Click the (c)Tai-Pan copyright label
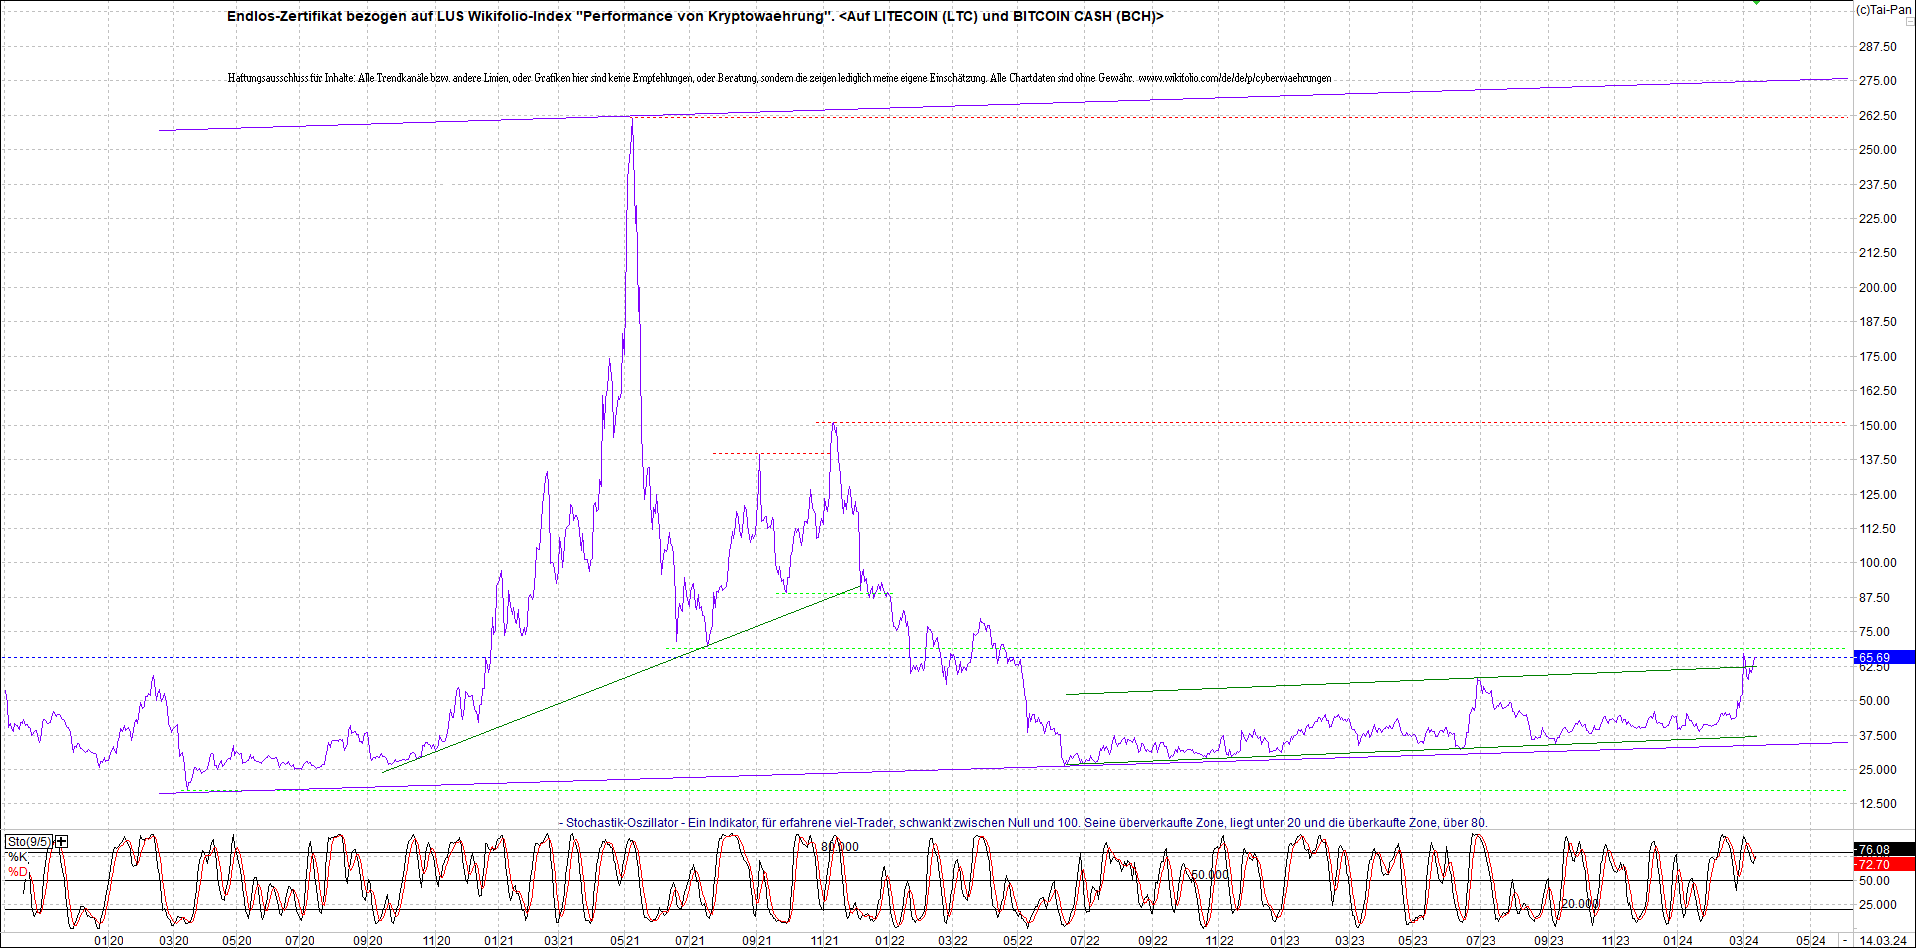 [1884, 9]
